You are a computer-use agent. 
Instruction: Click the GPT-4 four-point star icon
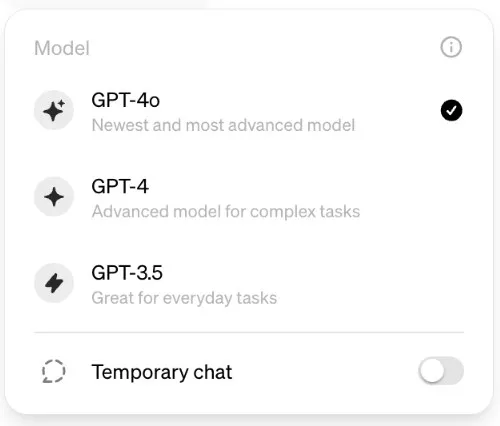(54, 197)
